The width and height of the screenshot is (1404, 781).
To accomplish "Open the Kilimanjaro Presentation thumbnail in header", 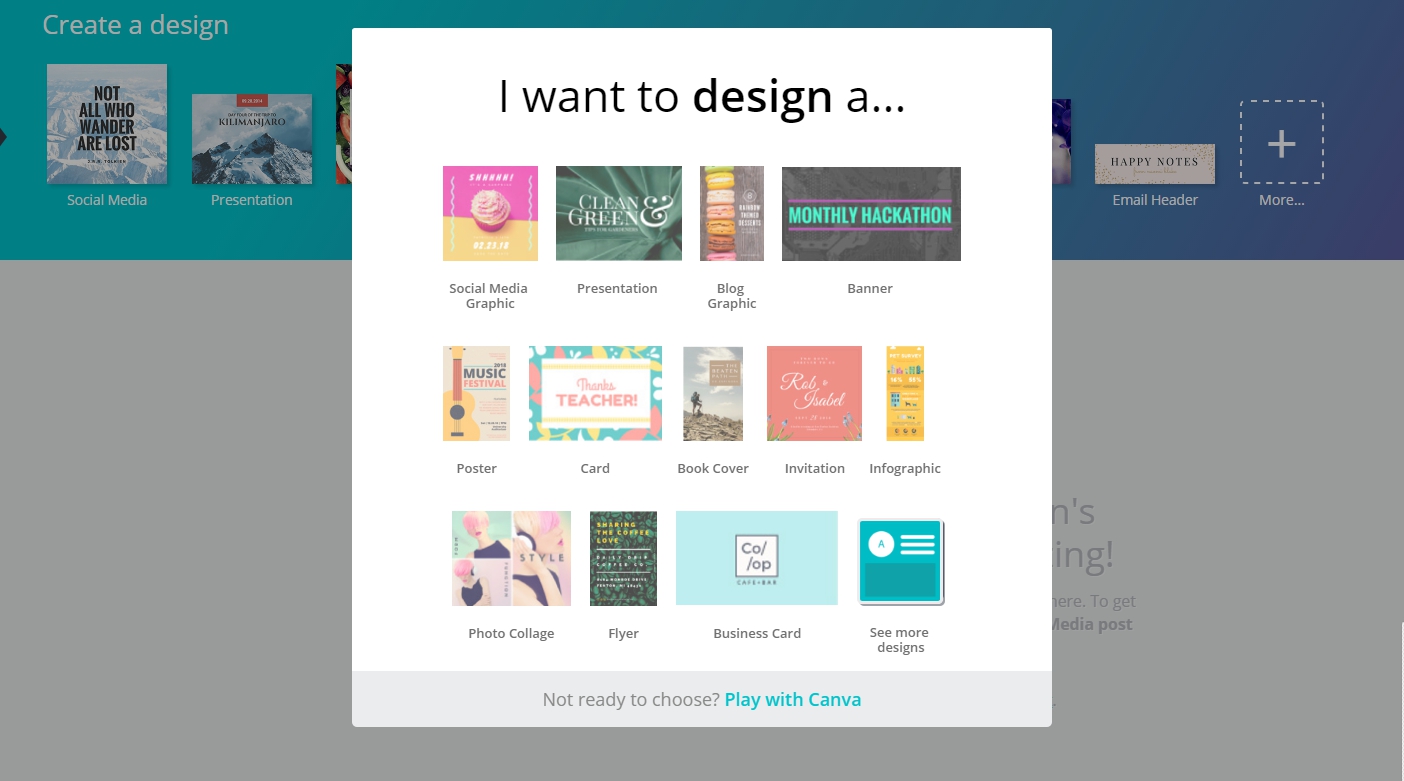I will click(252, 139).
